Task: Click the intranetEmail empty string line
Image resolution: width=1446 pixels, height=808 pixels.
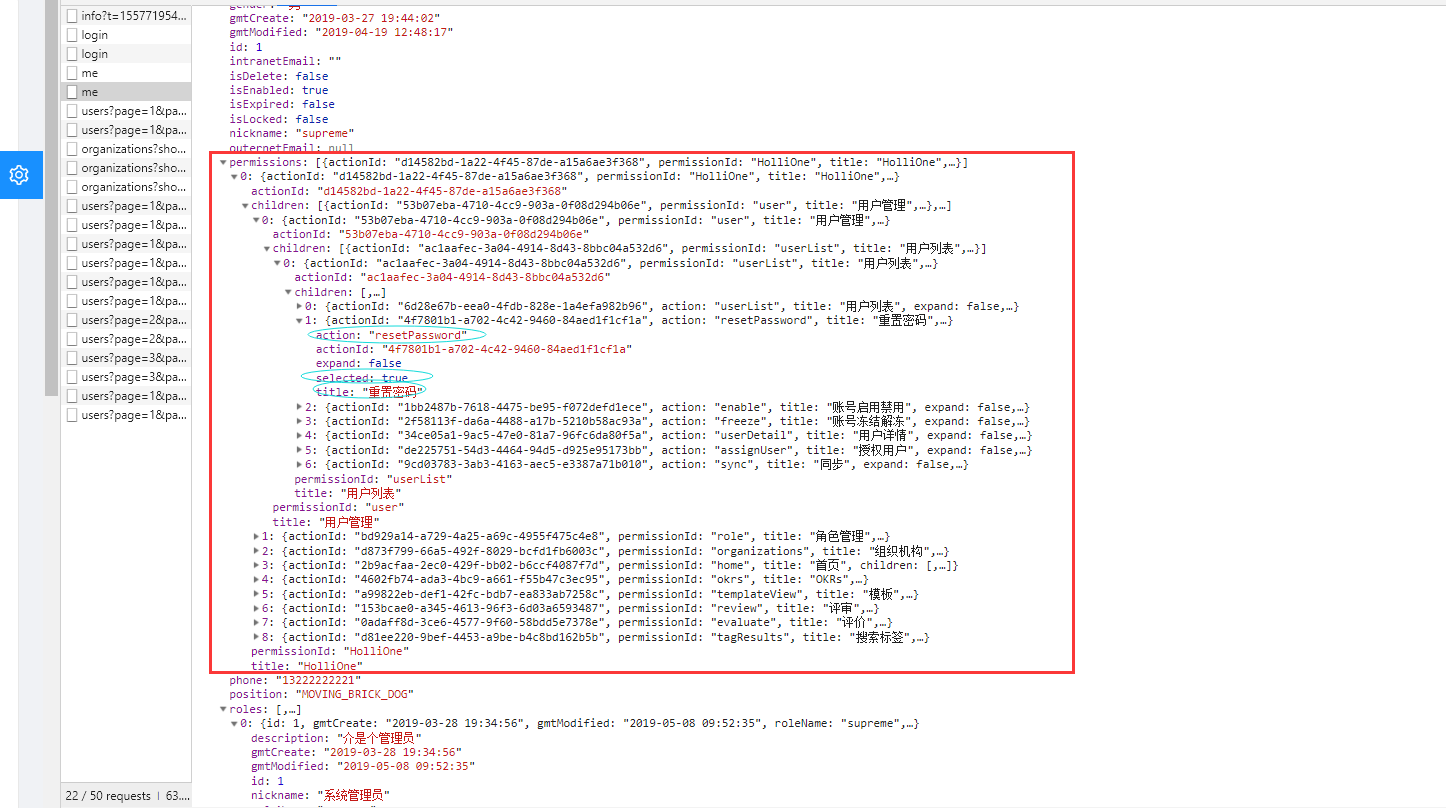Action: click(285, 61)
